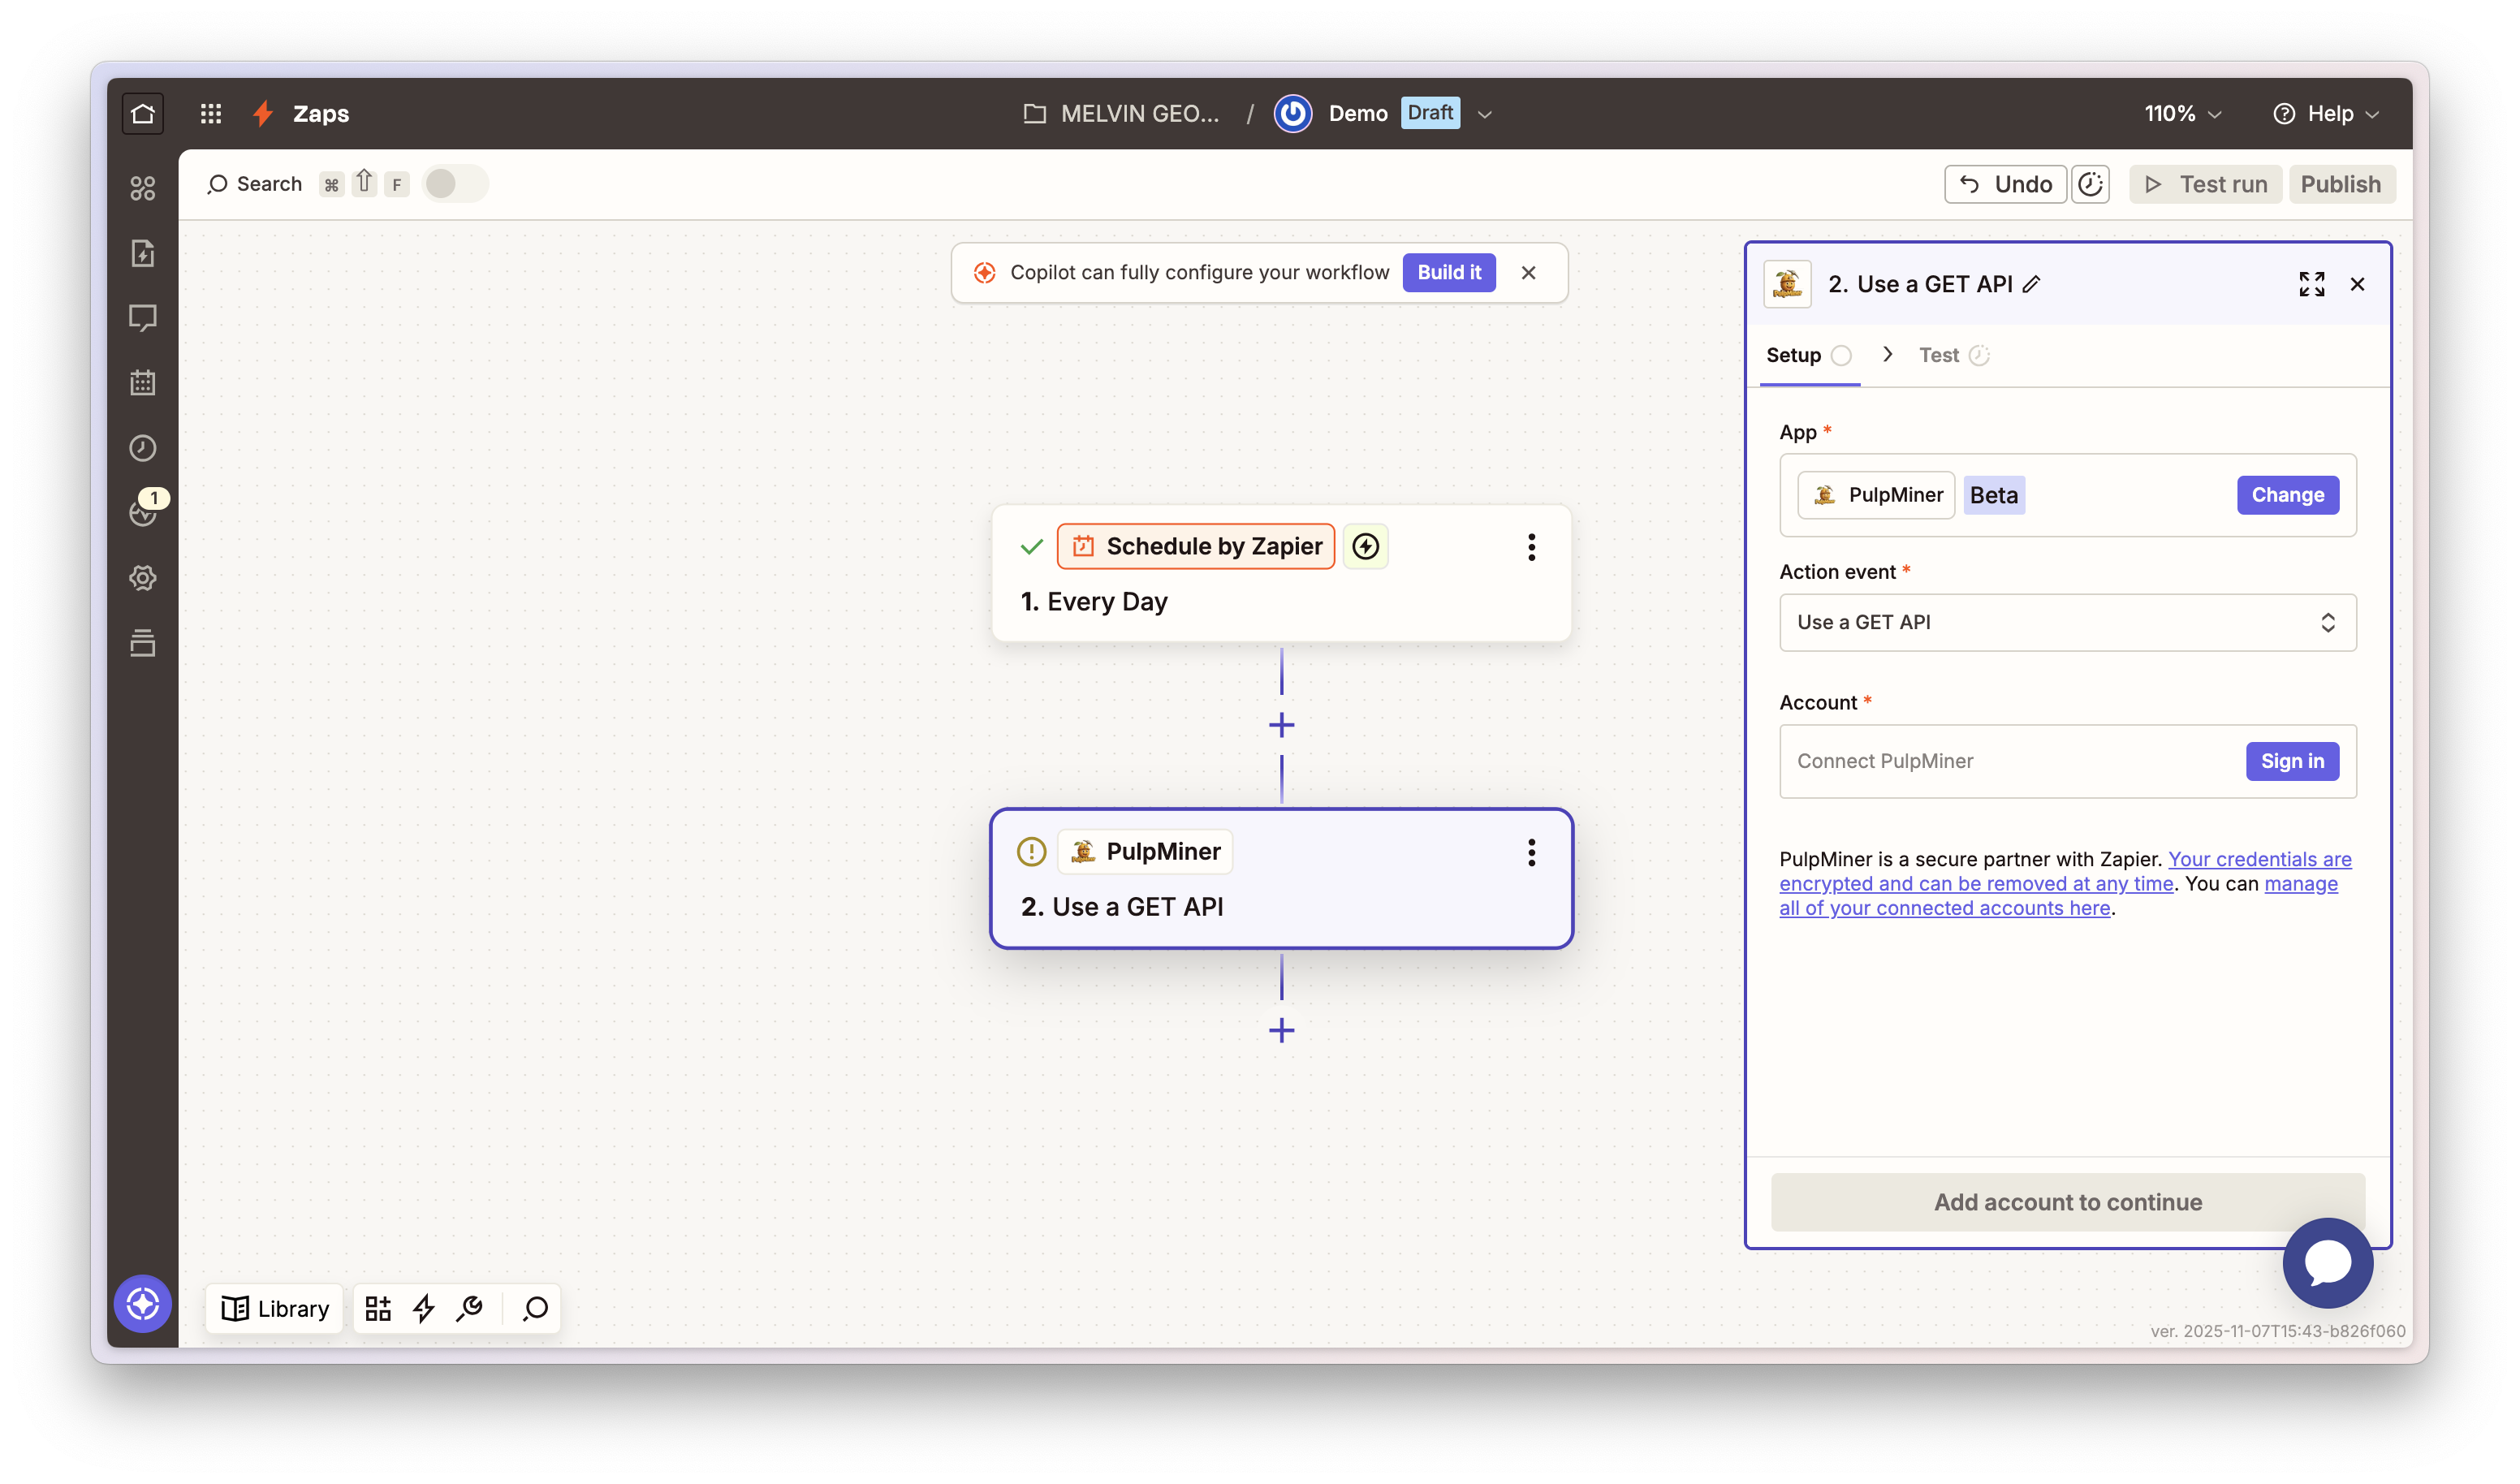This screenshot has width=2520, height=1484.
Task: Open the three-dot menu on Schedule by Zapier step
Action: point(1531,546)
